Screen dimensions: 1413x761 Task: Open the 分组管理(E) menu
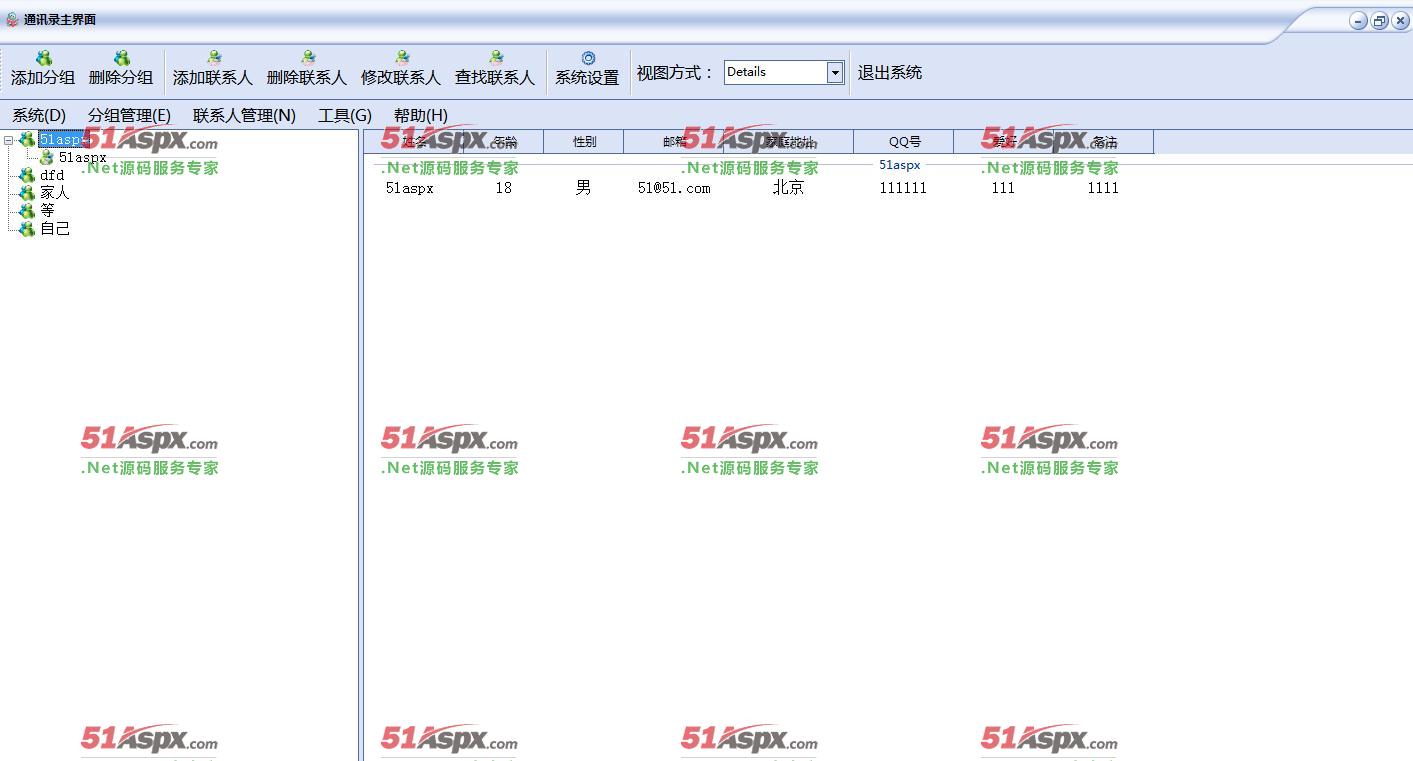[129, 115]
